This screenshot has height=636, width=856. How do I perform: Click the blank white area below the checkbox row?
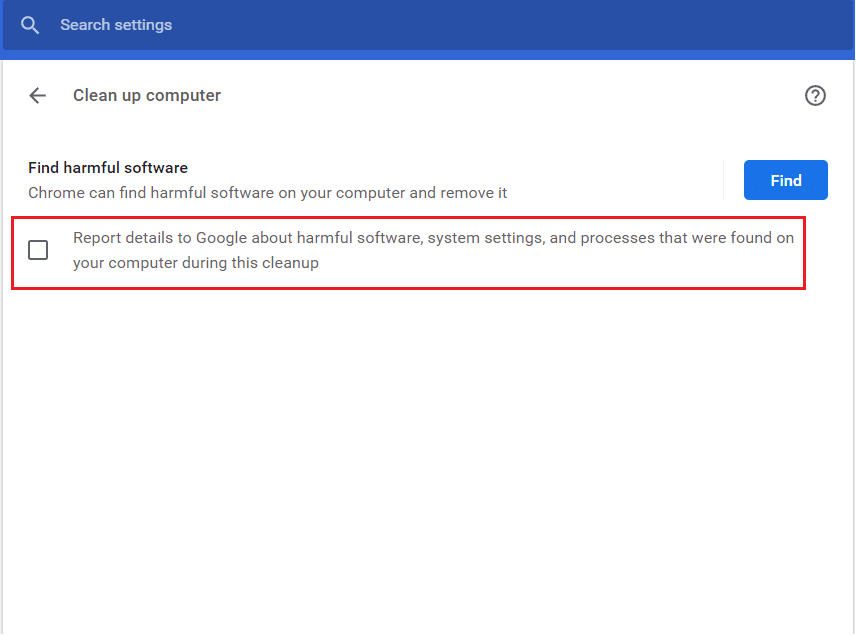click(420, 450)
